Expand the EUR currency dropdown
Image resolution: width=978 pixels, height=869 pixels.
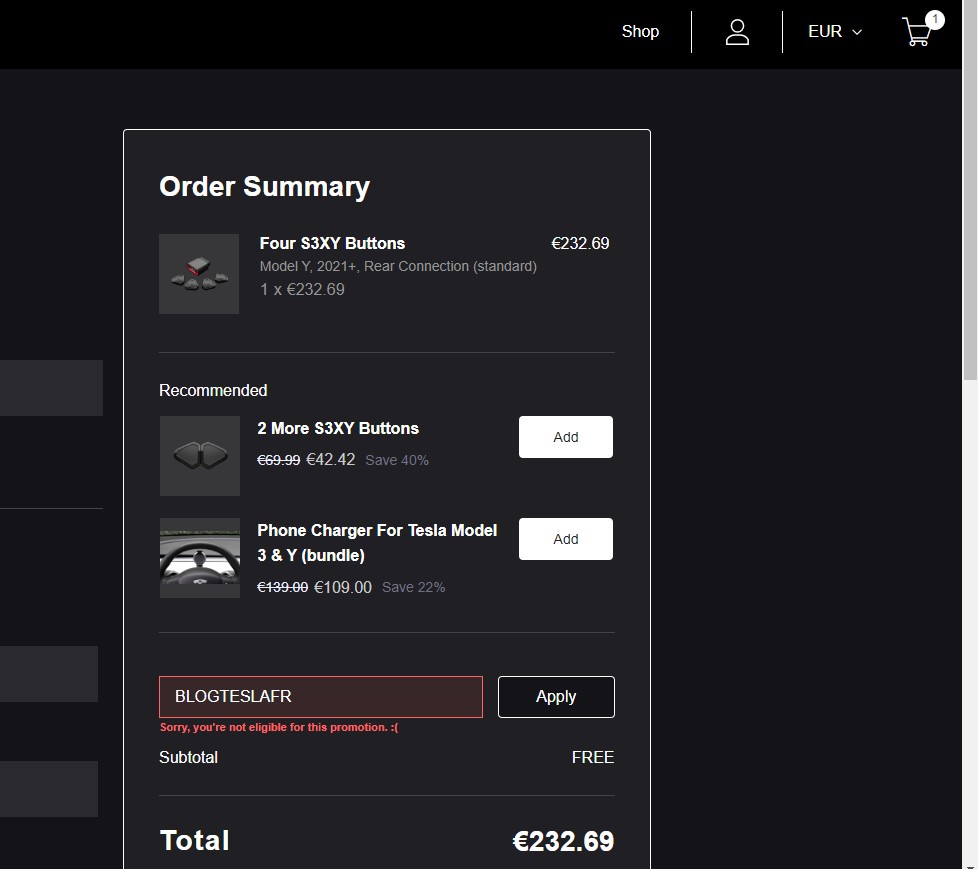(835, 31)
